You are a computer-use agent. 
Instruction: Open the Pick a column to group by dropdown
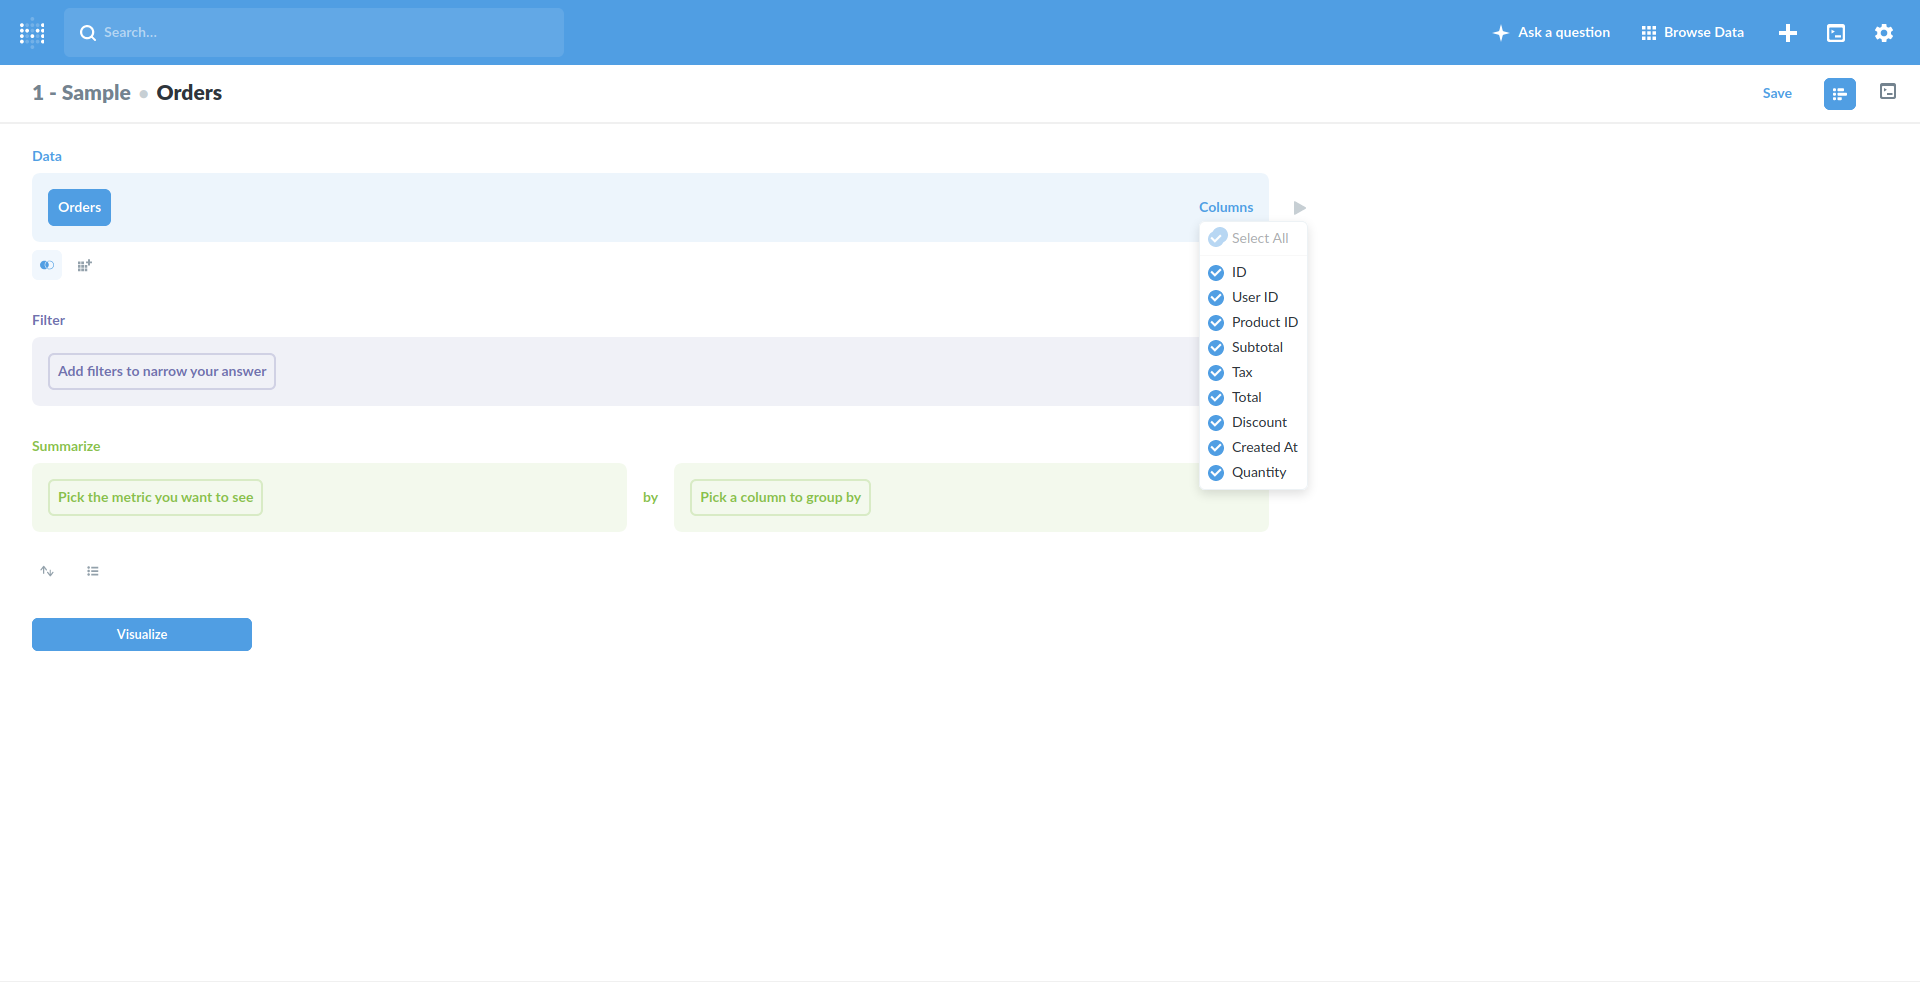779,497
